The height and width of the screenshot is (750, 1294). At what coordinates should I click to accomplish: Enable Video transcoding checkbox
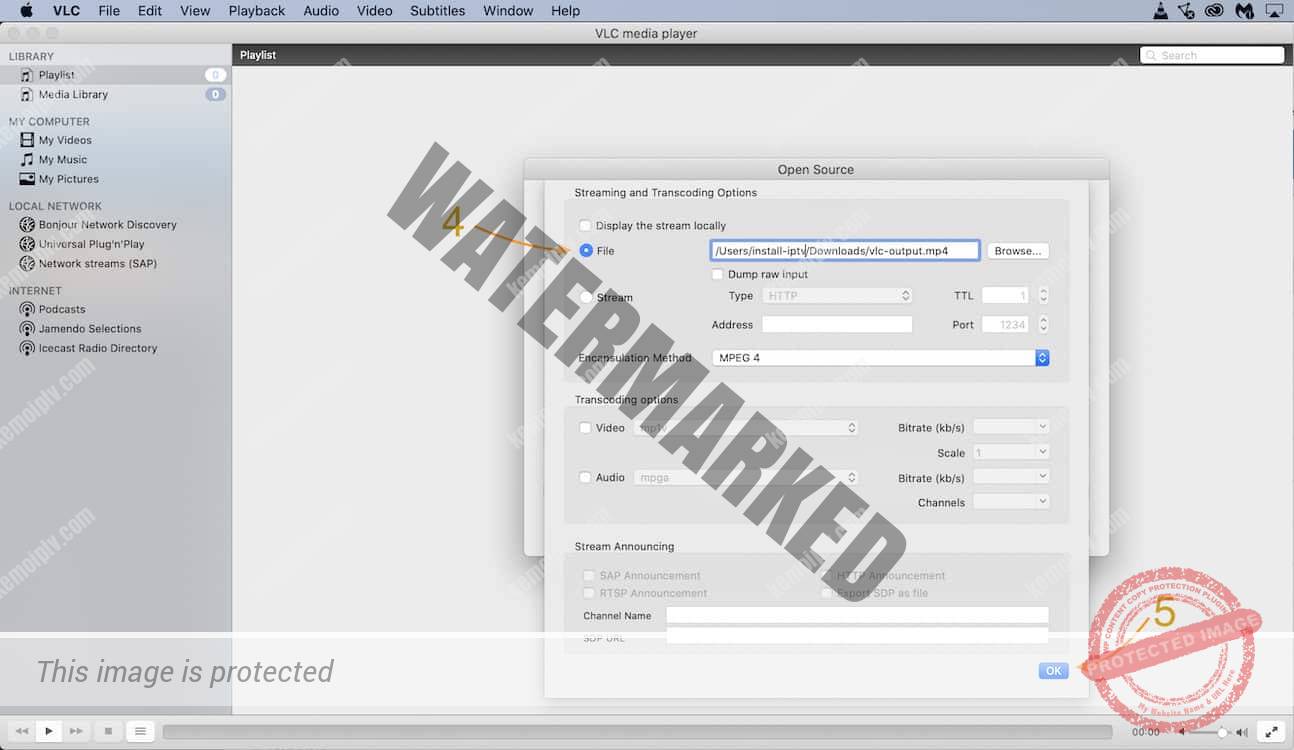[585, 428]
